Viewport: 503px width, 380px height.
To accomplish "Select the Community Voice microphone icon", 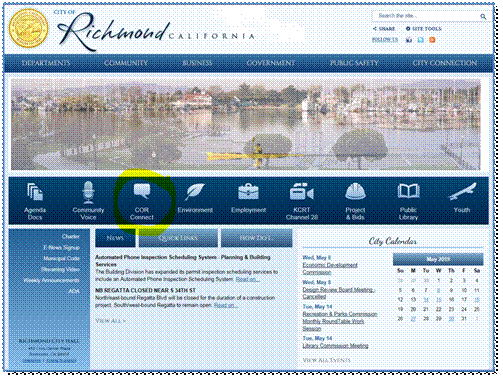I will pyautogui.click(x=88, y=192).
